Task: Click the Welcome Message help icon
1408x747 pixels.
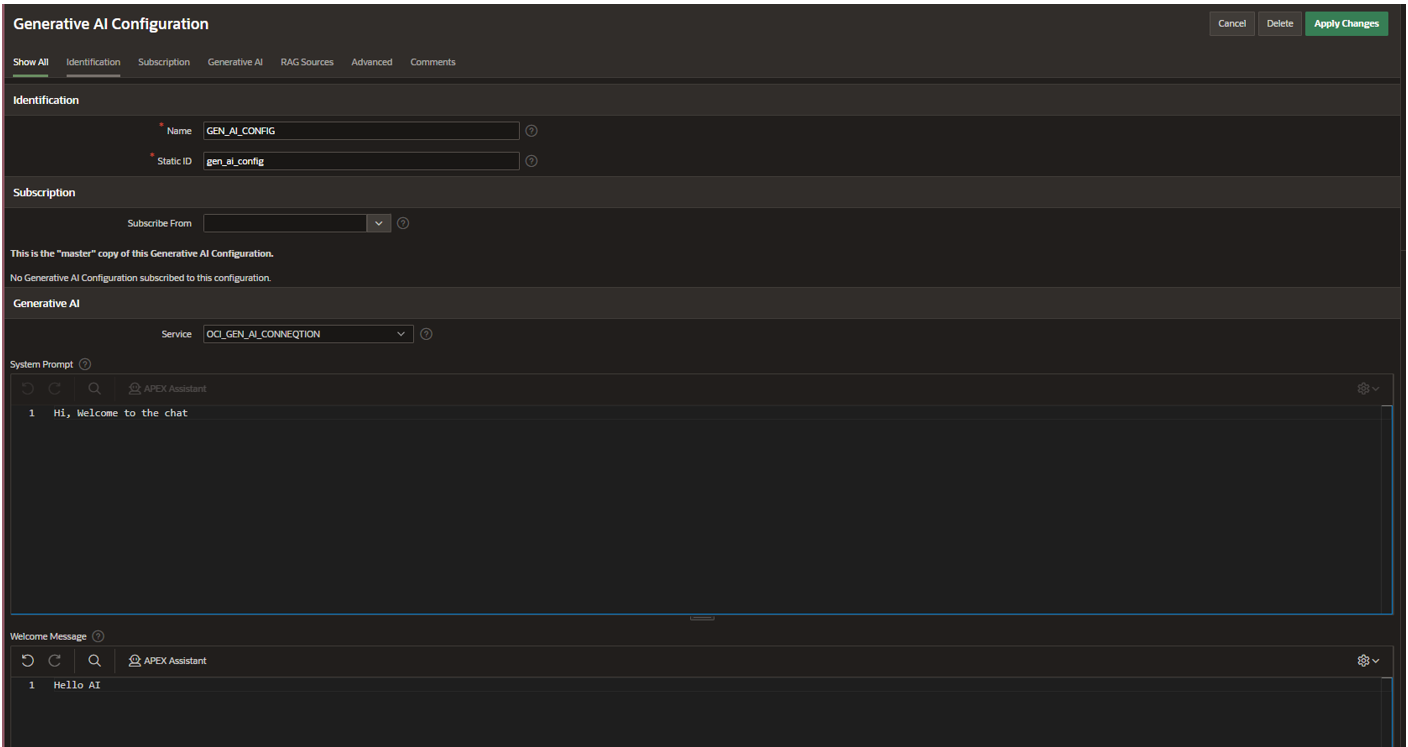Action: pos(98,637)
